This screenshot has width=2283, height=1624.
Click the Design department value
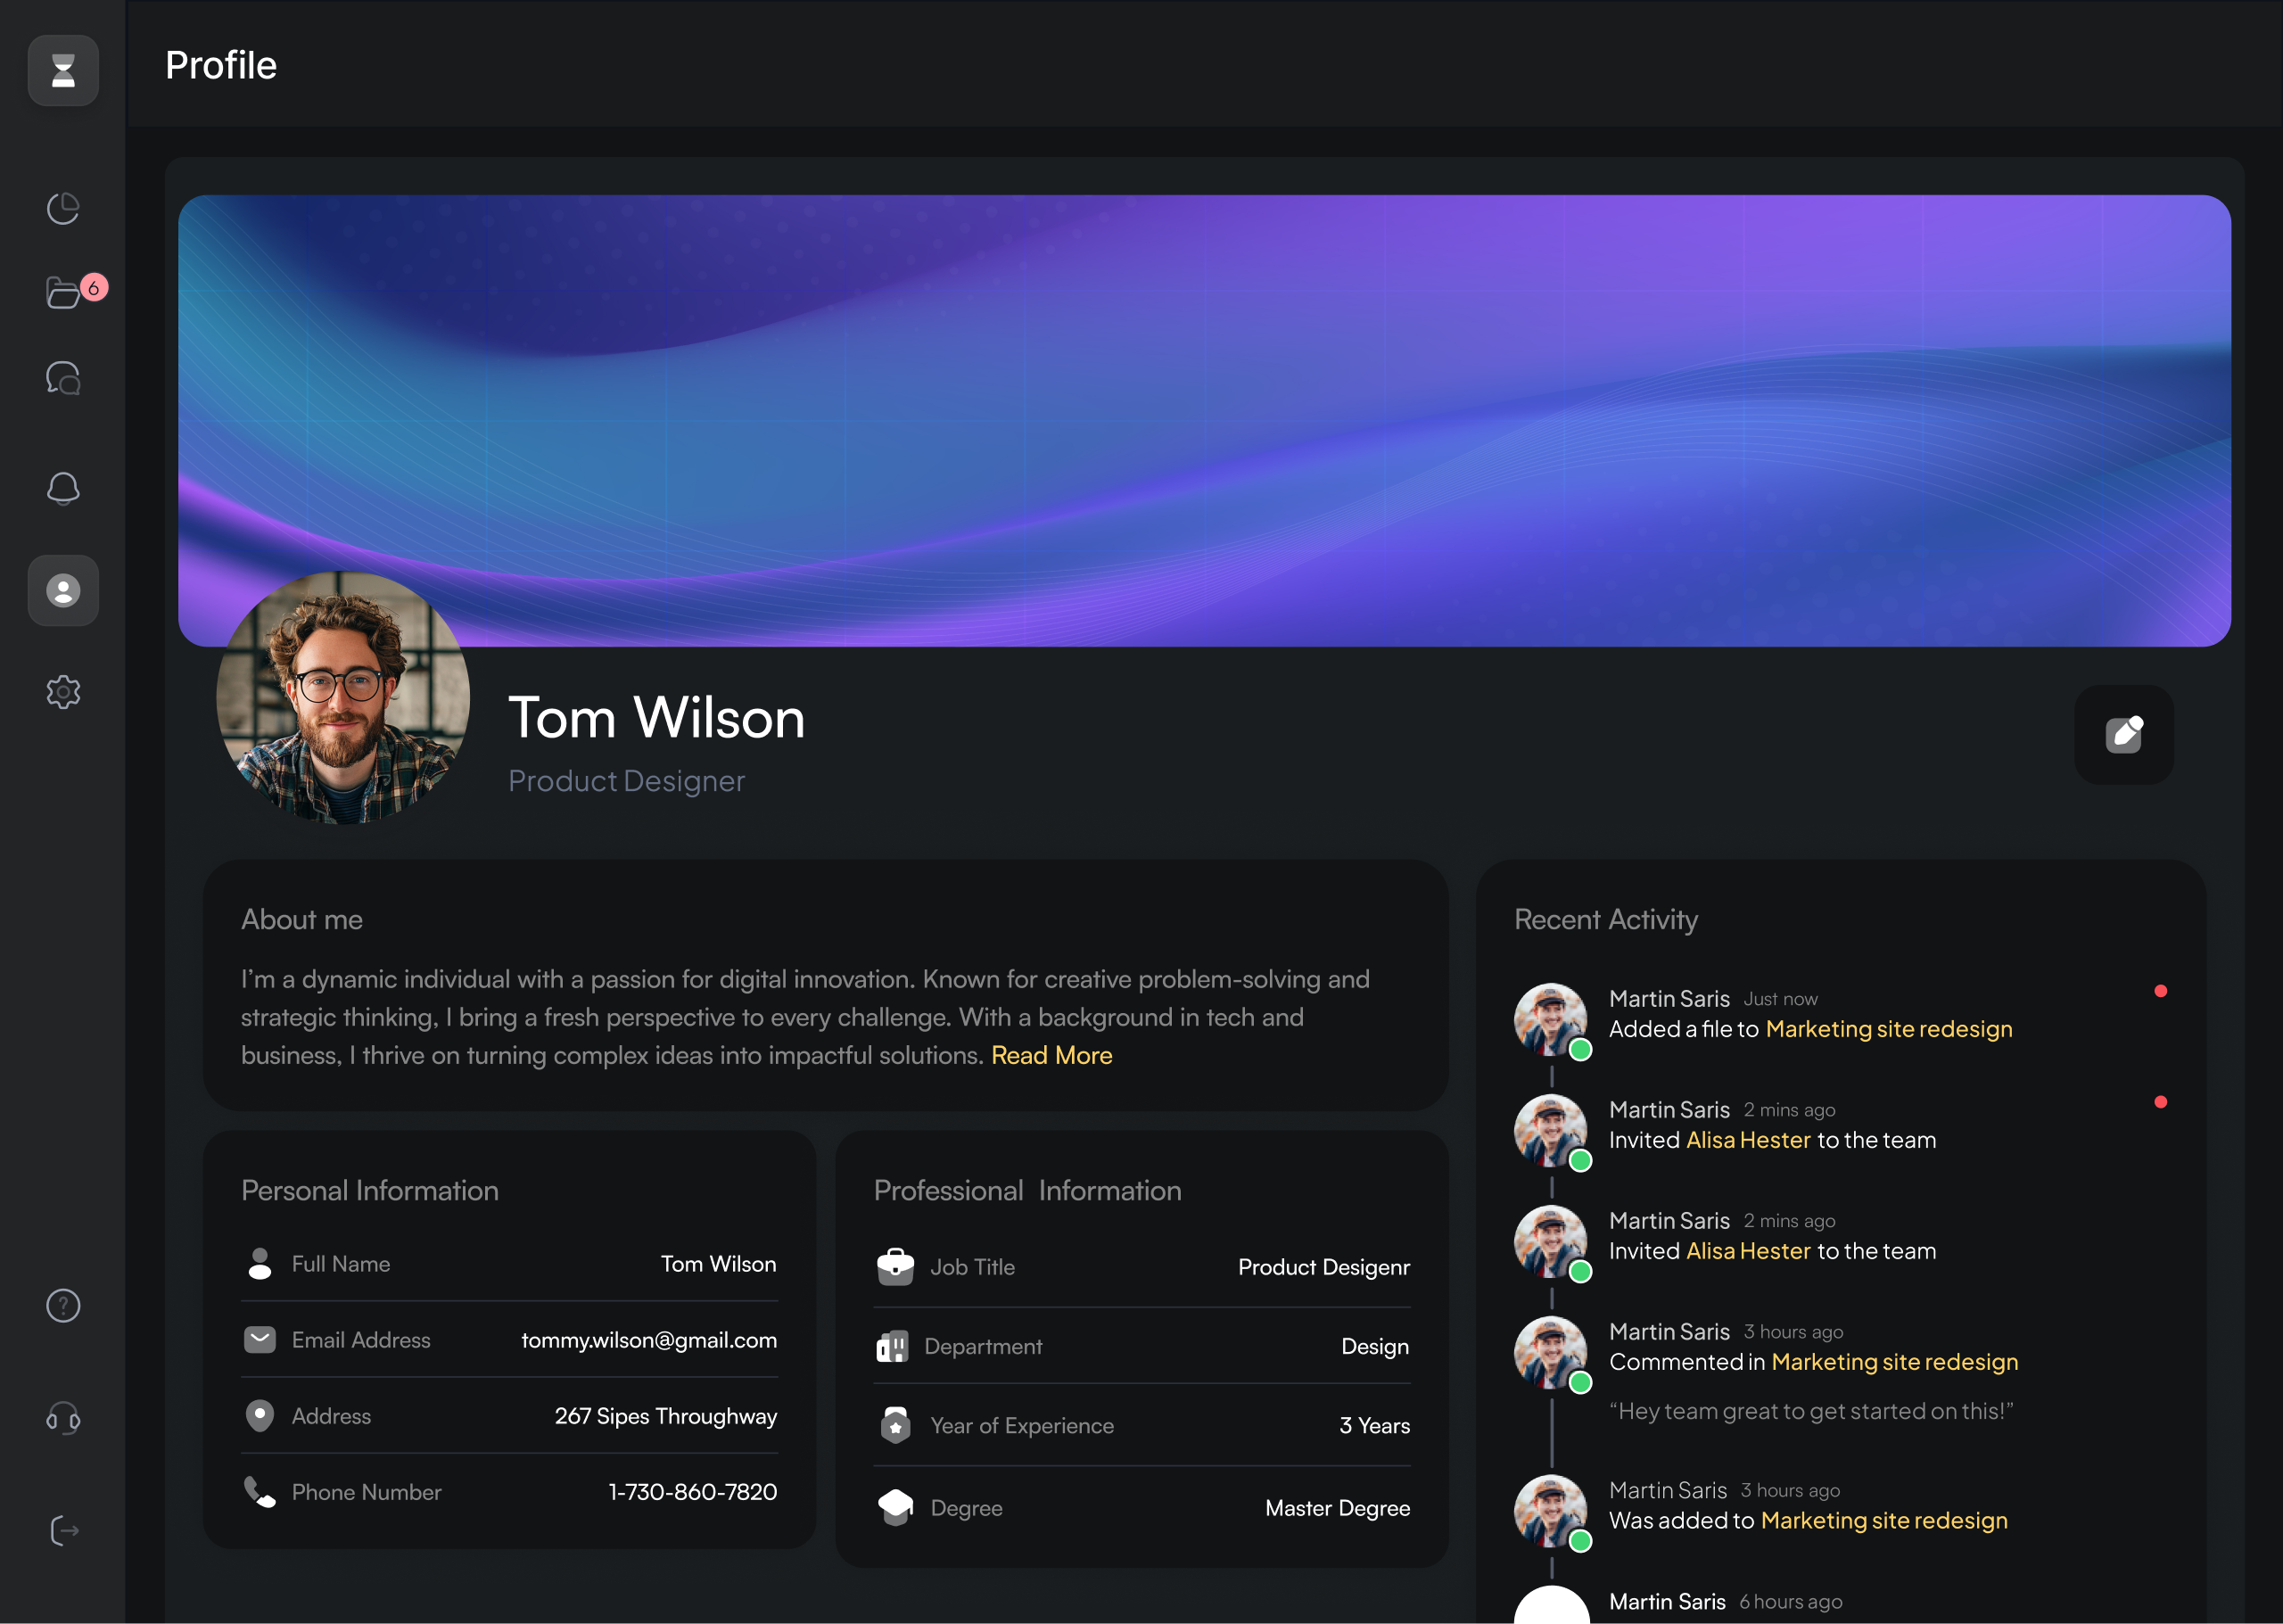[x=1375, y=1347]
